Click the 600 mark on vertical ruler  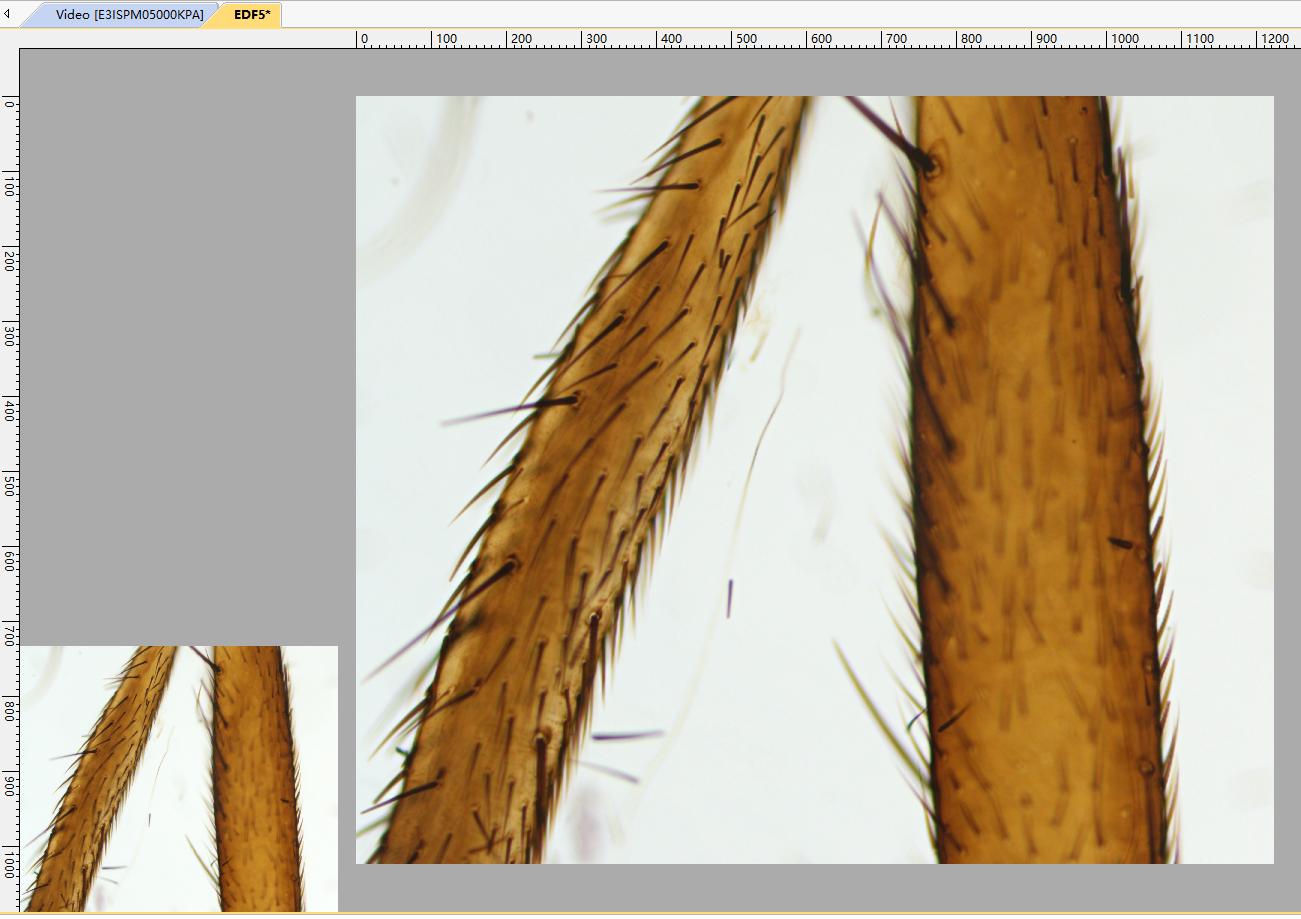coord(10,561)
